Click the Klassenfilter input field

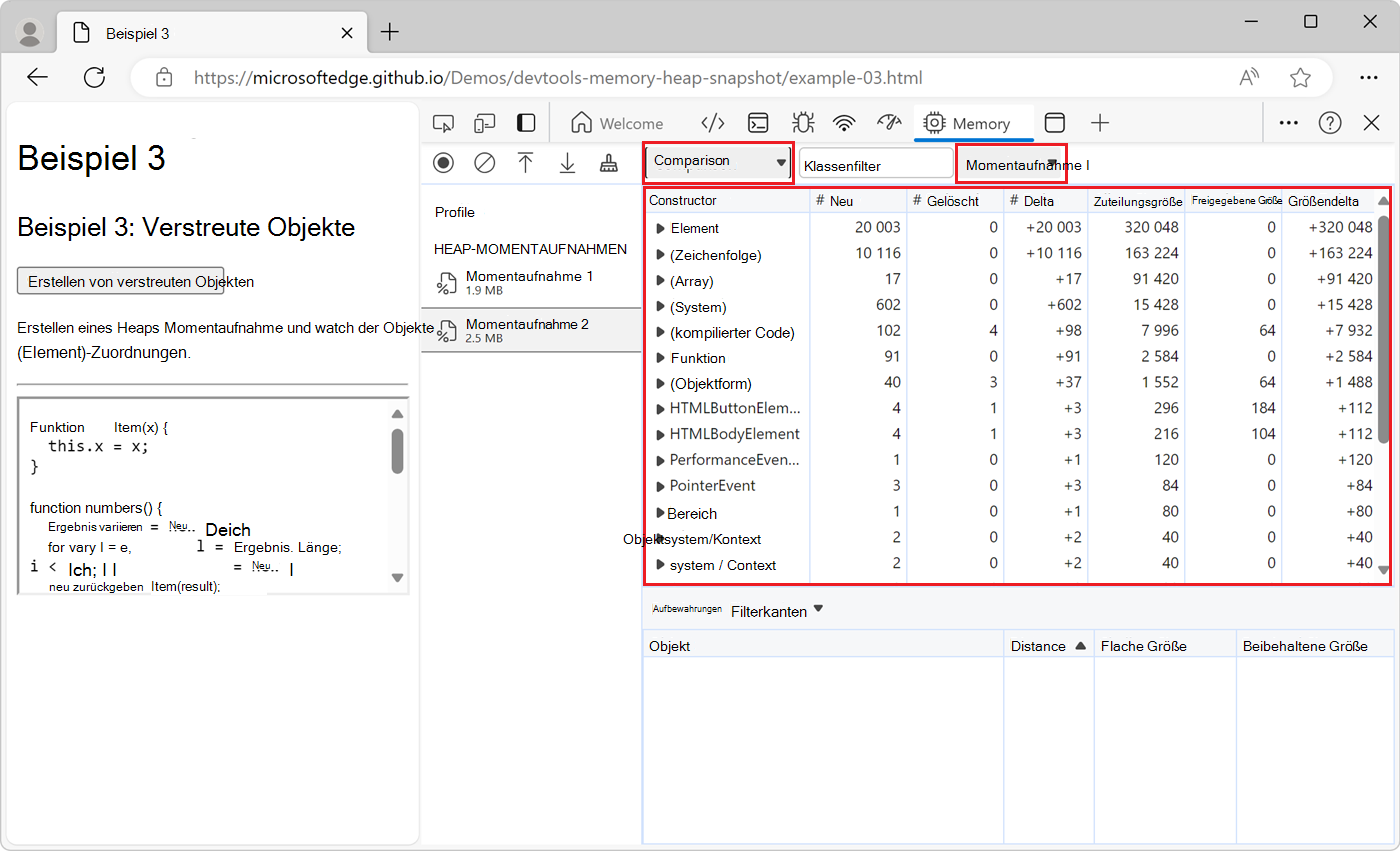pos(875,164)
